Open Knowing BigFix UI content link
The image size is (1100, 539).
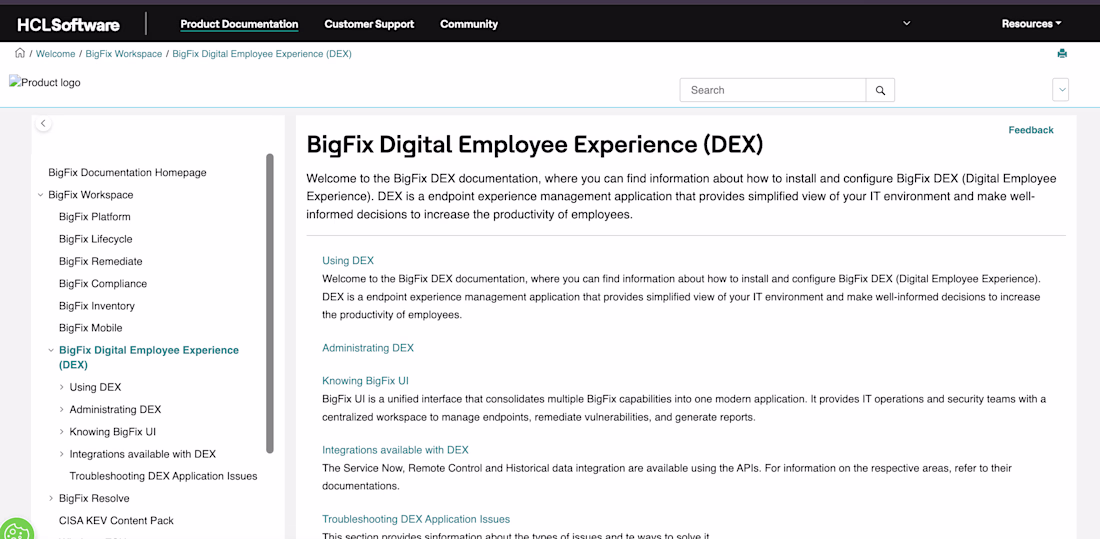pyautogui.click(x=365, y=381)
